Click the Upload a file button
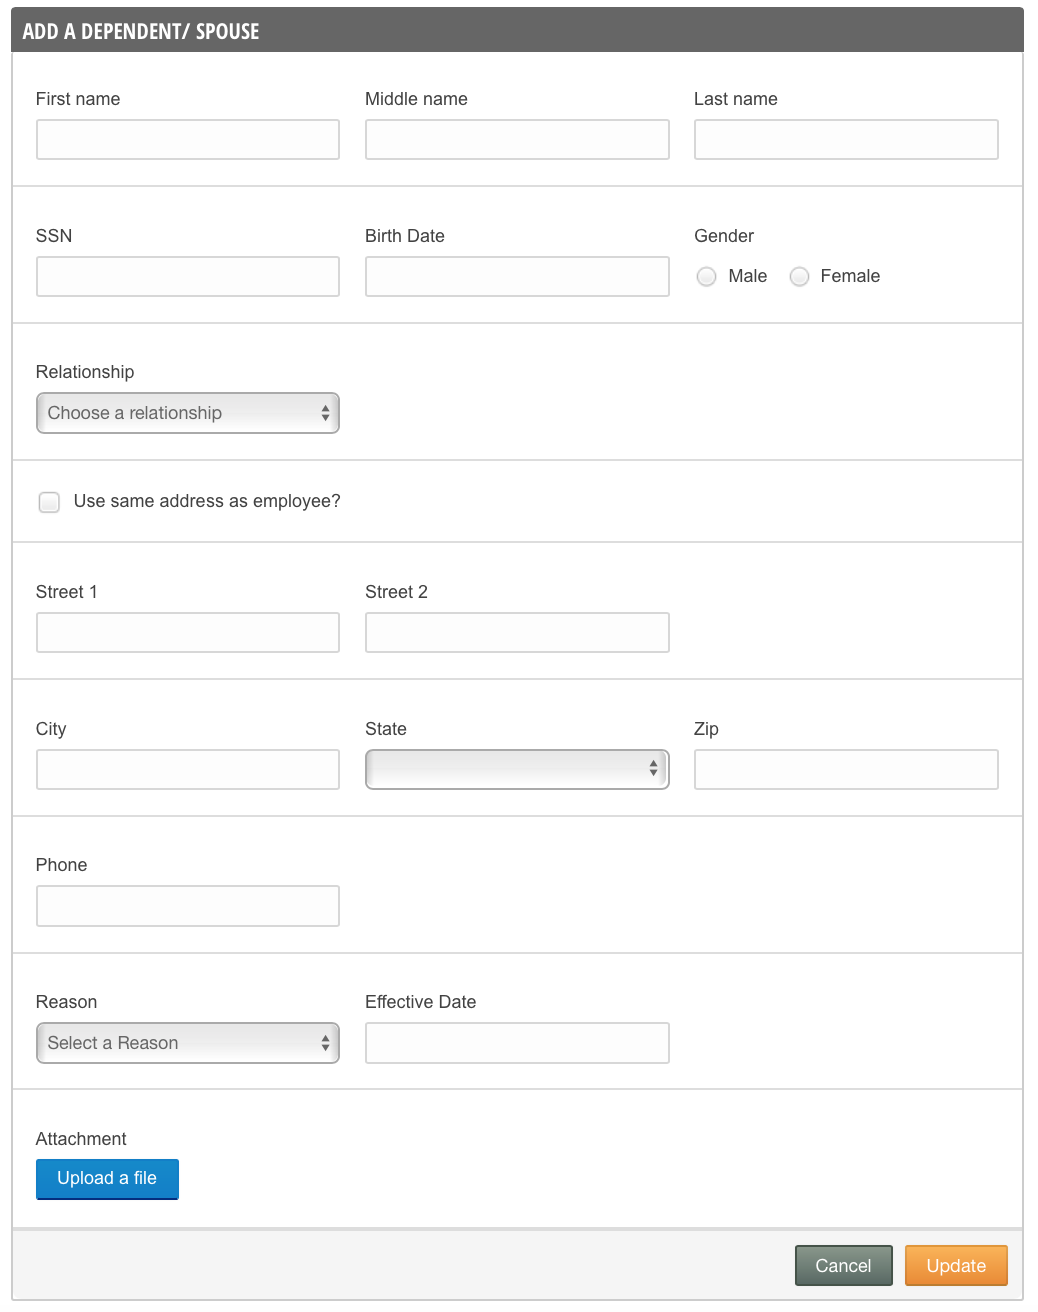This screenshot has width=1038, height=1312. click(x=107, y=1179)
